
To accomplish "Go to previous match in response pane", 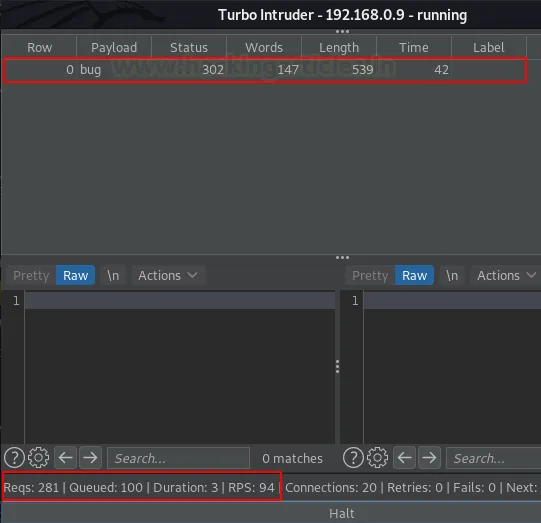I will [x=404, y=458].
